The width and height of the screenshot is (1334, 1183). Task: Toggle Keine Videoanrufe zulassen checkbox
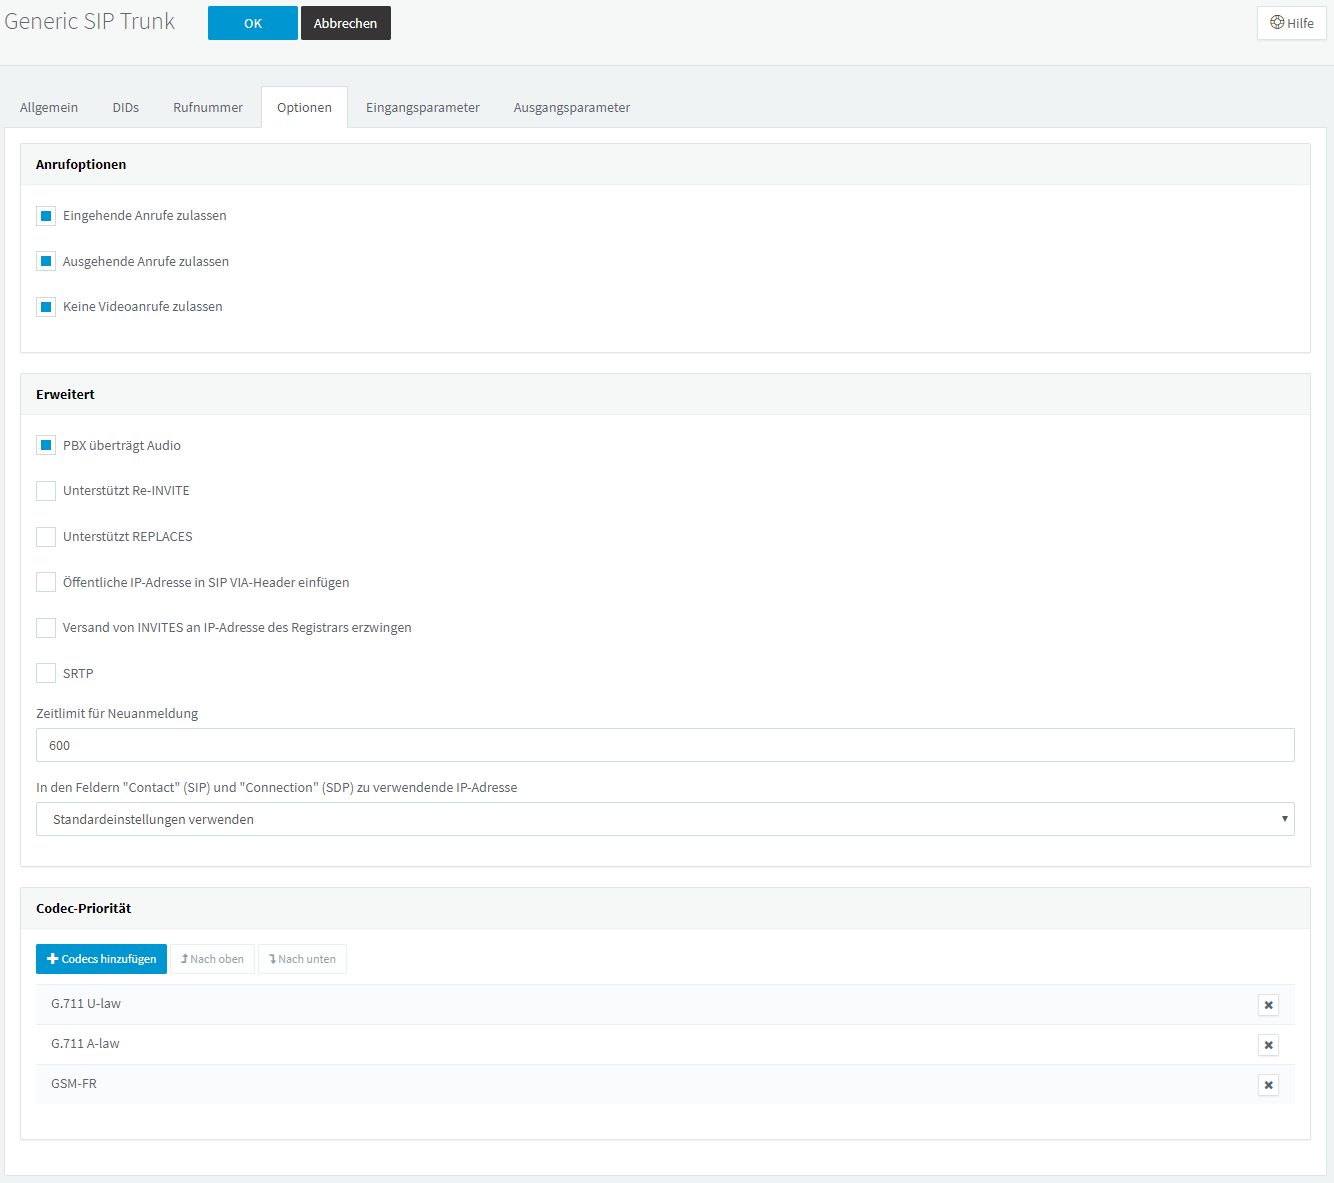pos(46,307)
